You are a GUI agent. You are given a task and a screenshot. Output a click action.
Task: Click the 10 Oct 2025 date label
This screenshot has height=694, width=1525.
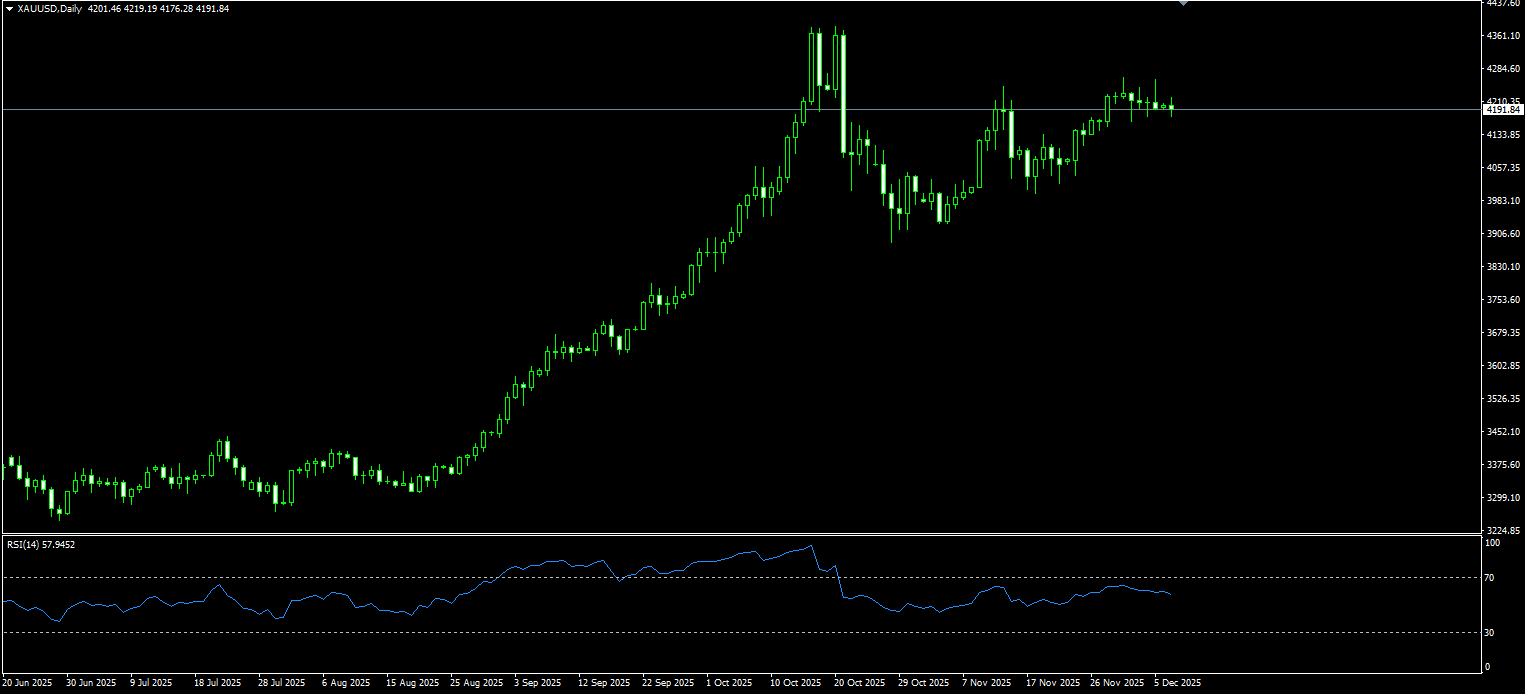pos(796,683)
